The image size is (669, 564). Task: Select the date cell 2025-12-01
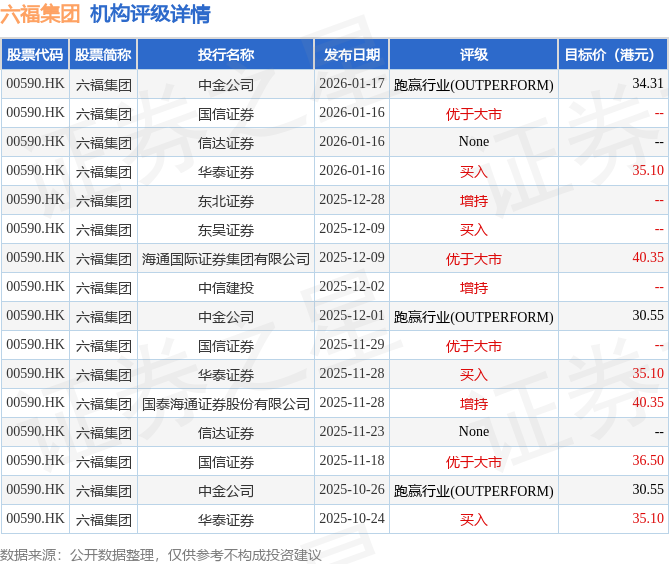352,316
